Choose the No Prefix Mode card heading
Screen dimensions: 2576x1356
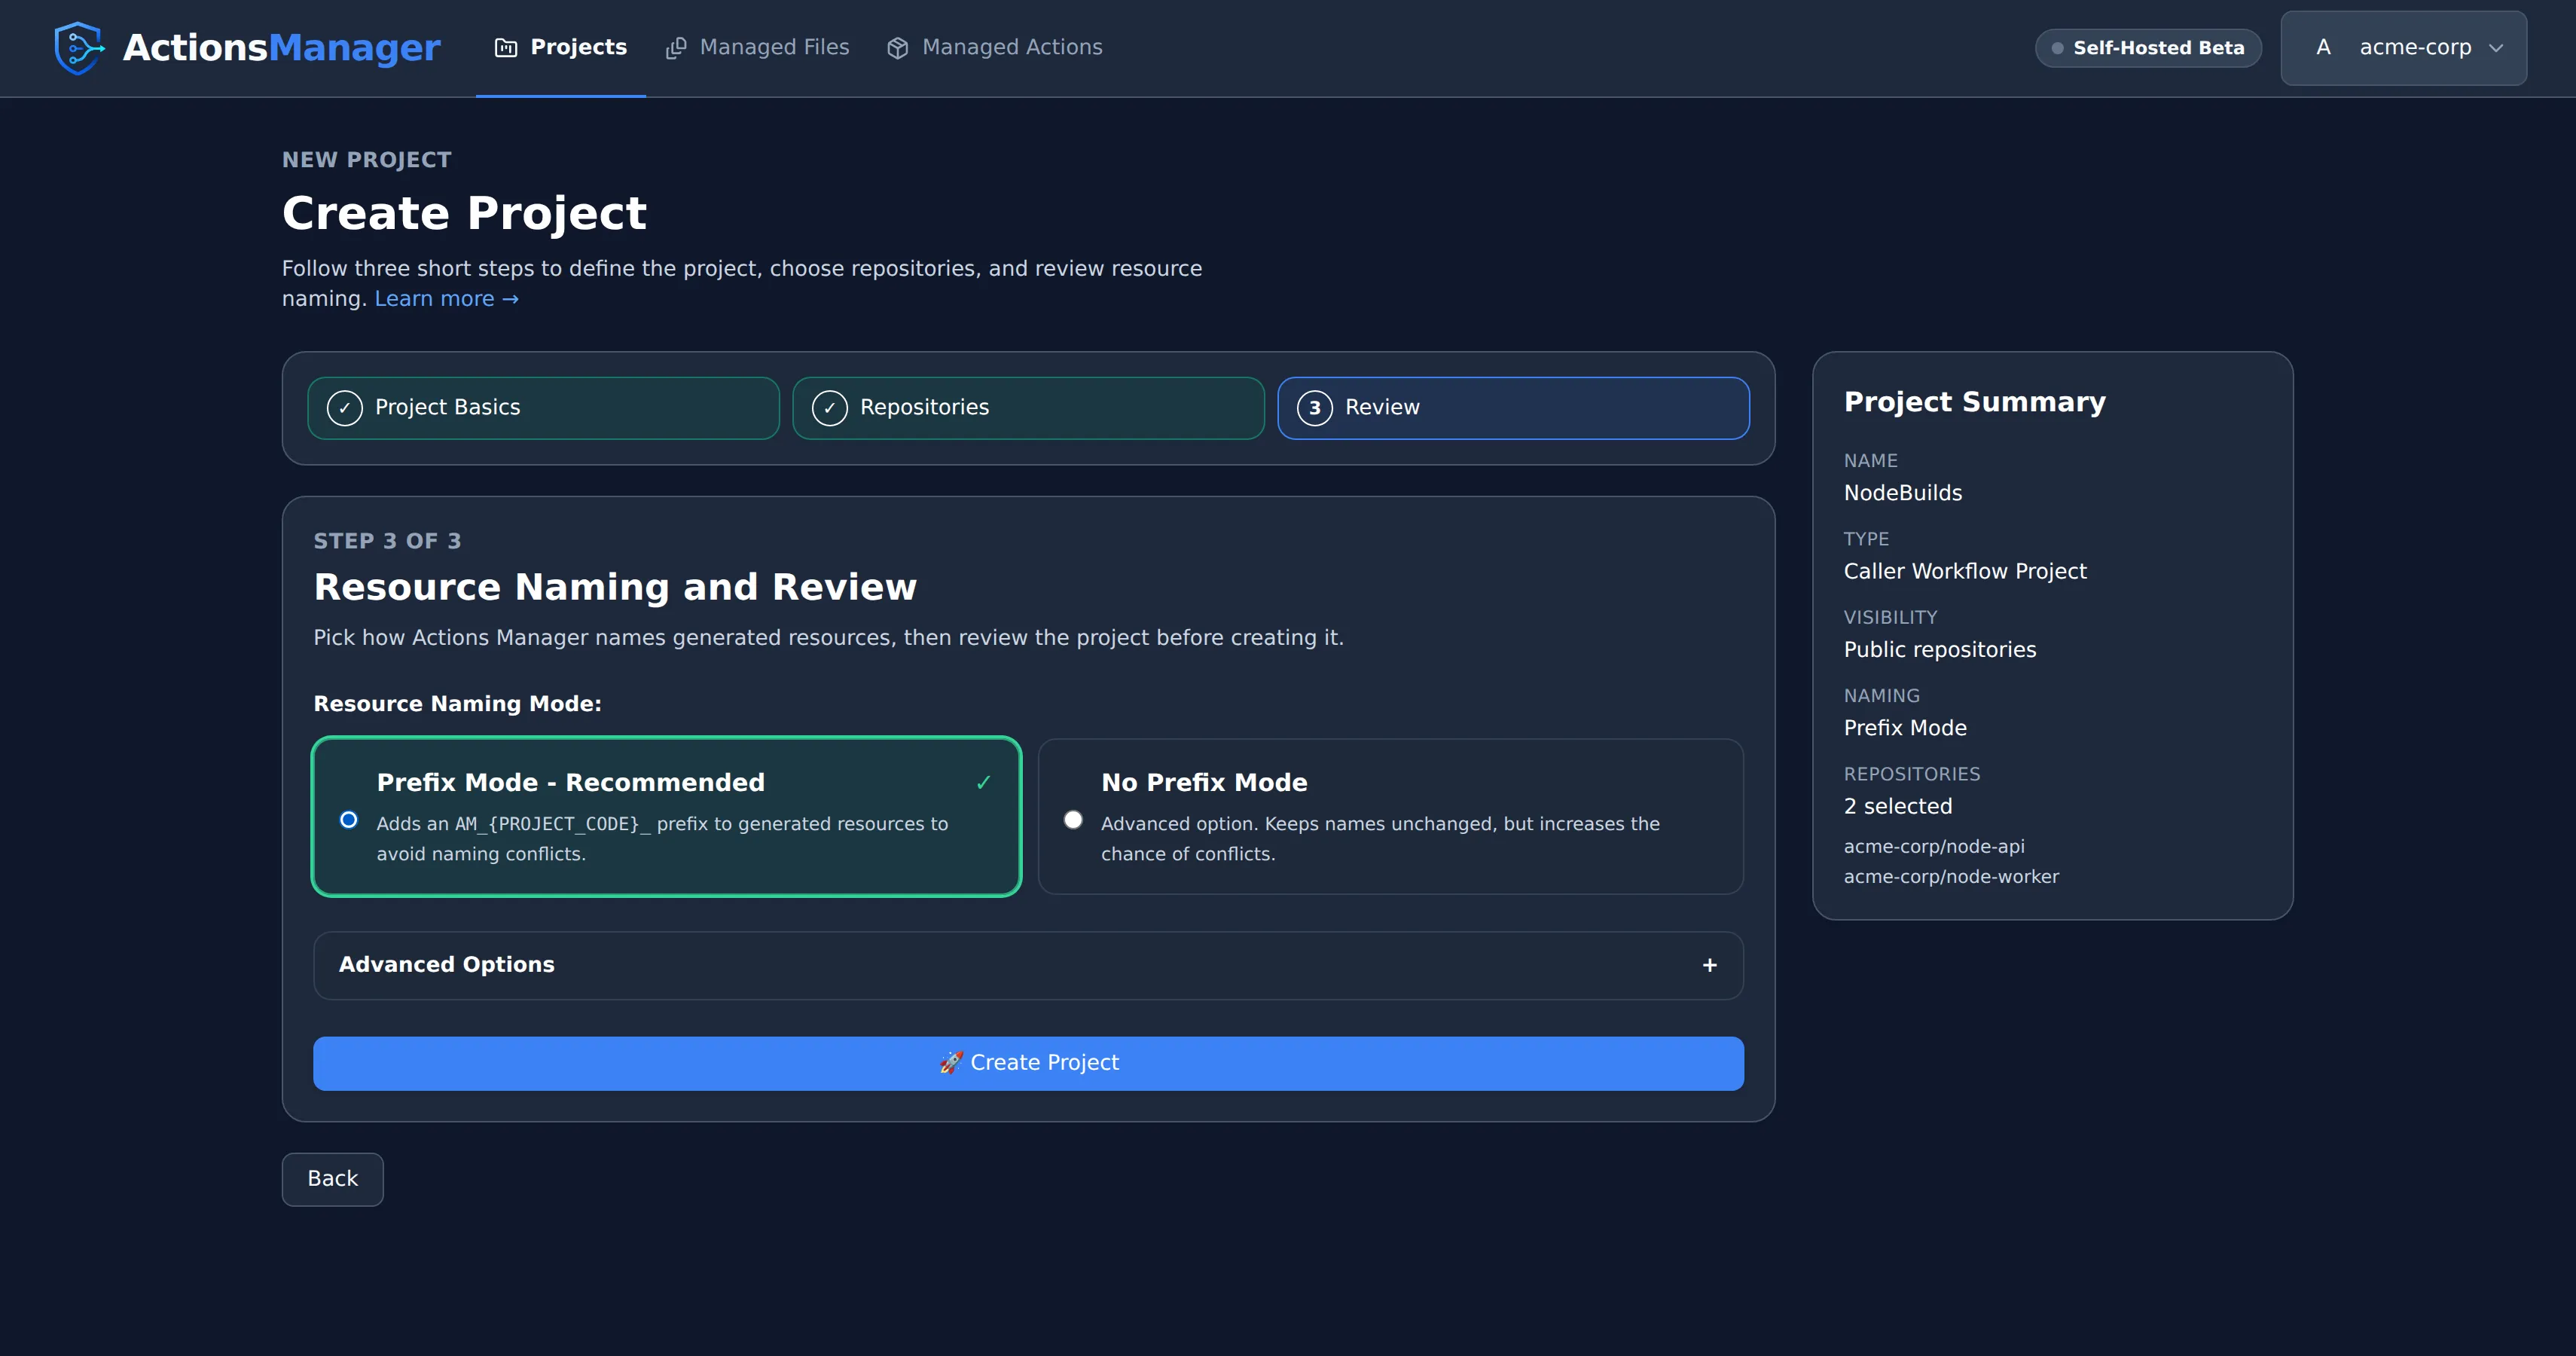coord(1205,783)
